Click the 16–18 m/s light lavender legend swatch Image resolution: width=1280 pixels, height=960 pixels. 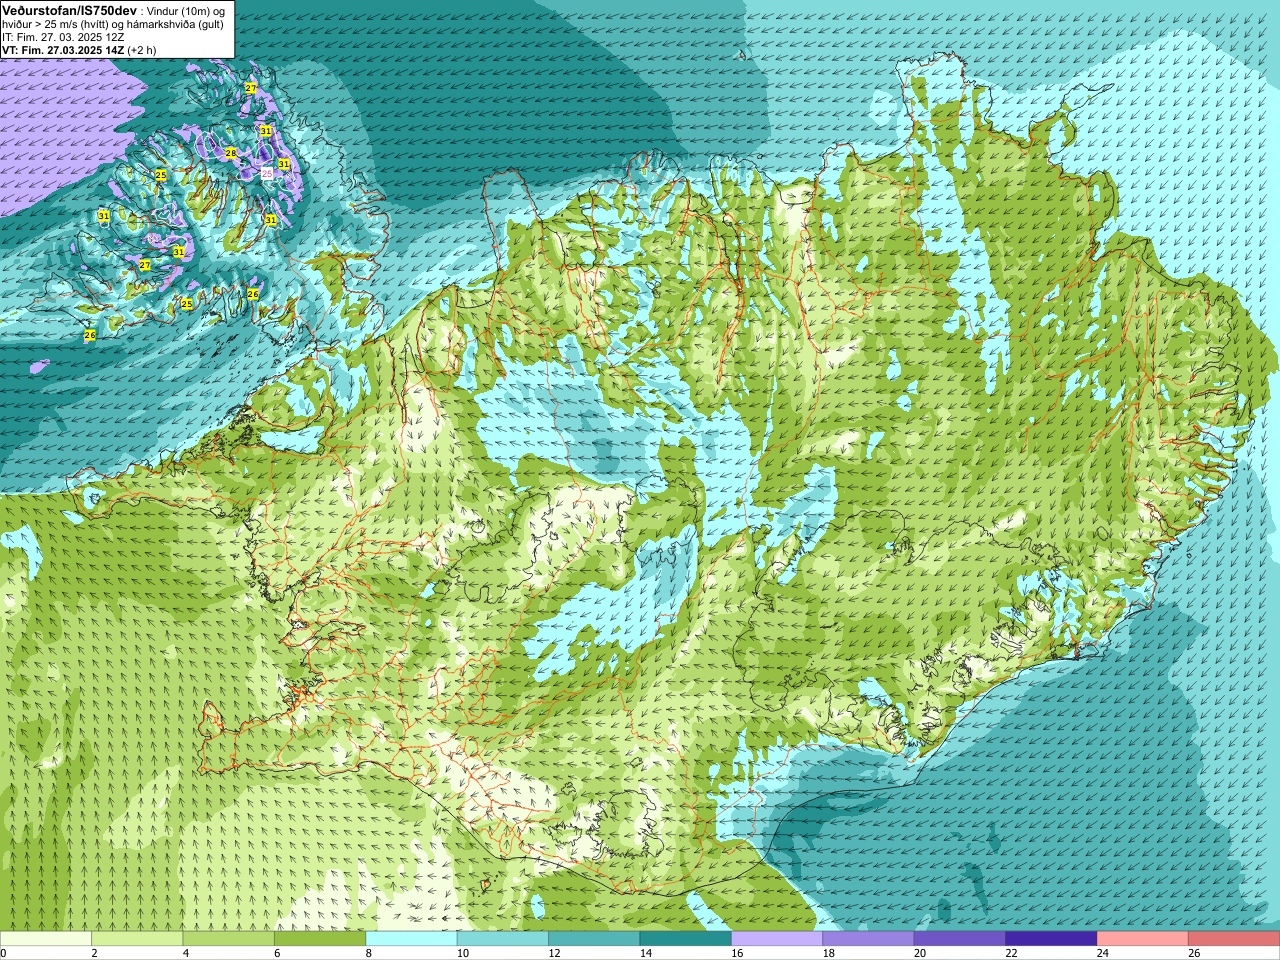(776, 939)
